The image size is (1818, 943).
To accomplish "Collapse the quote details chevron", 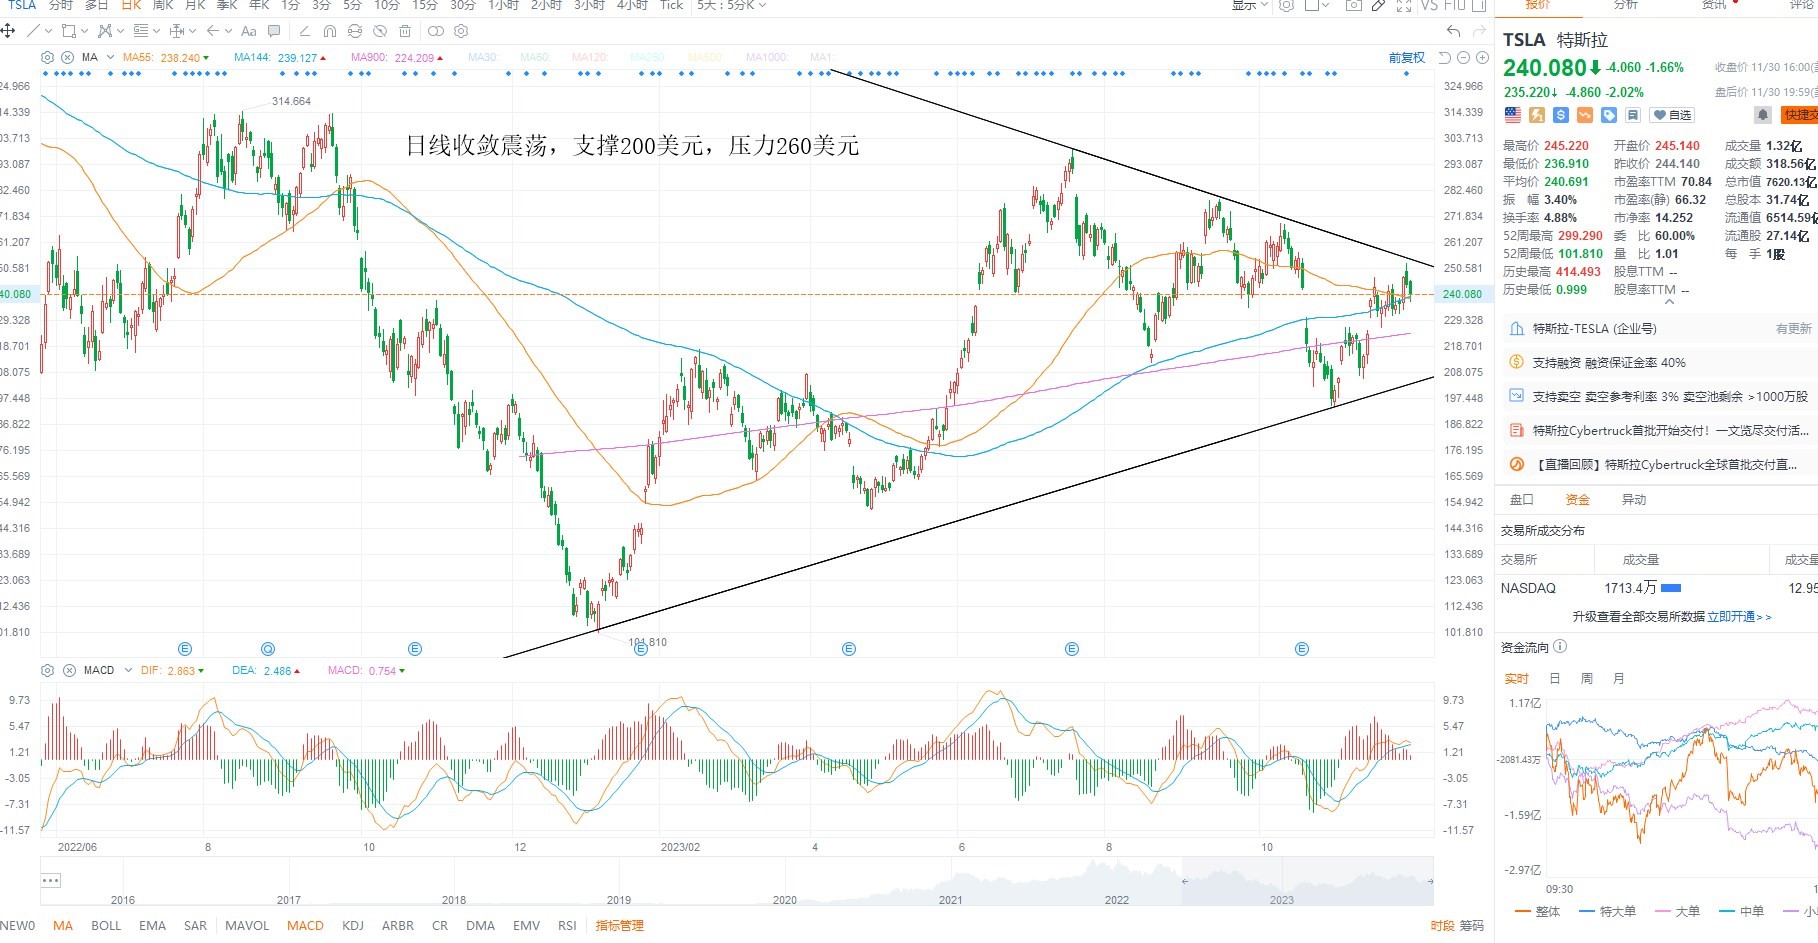I will click(x=1669, y=300).
